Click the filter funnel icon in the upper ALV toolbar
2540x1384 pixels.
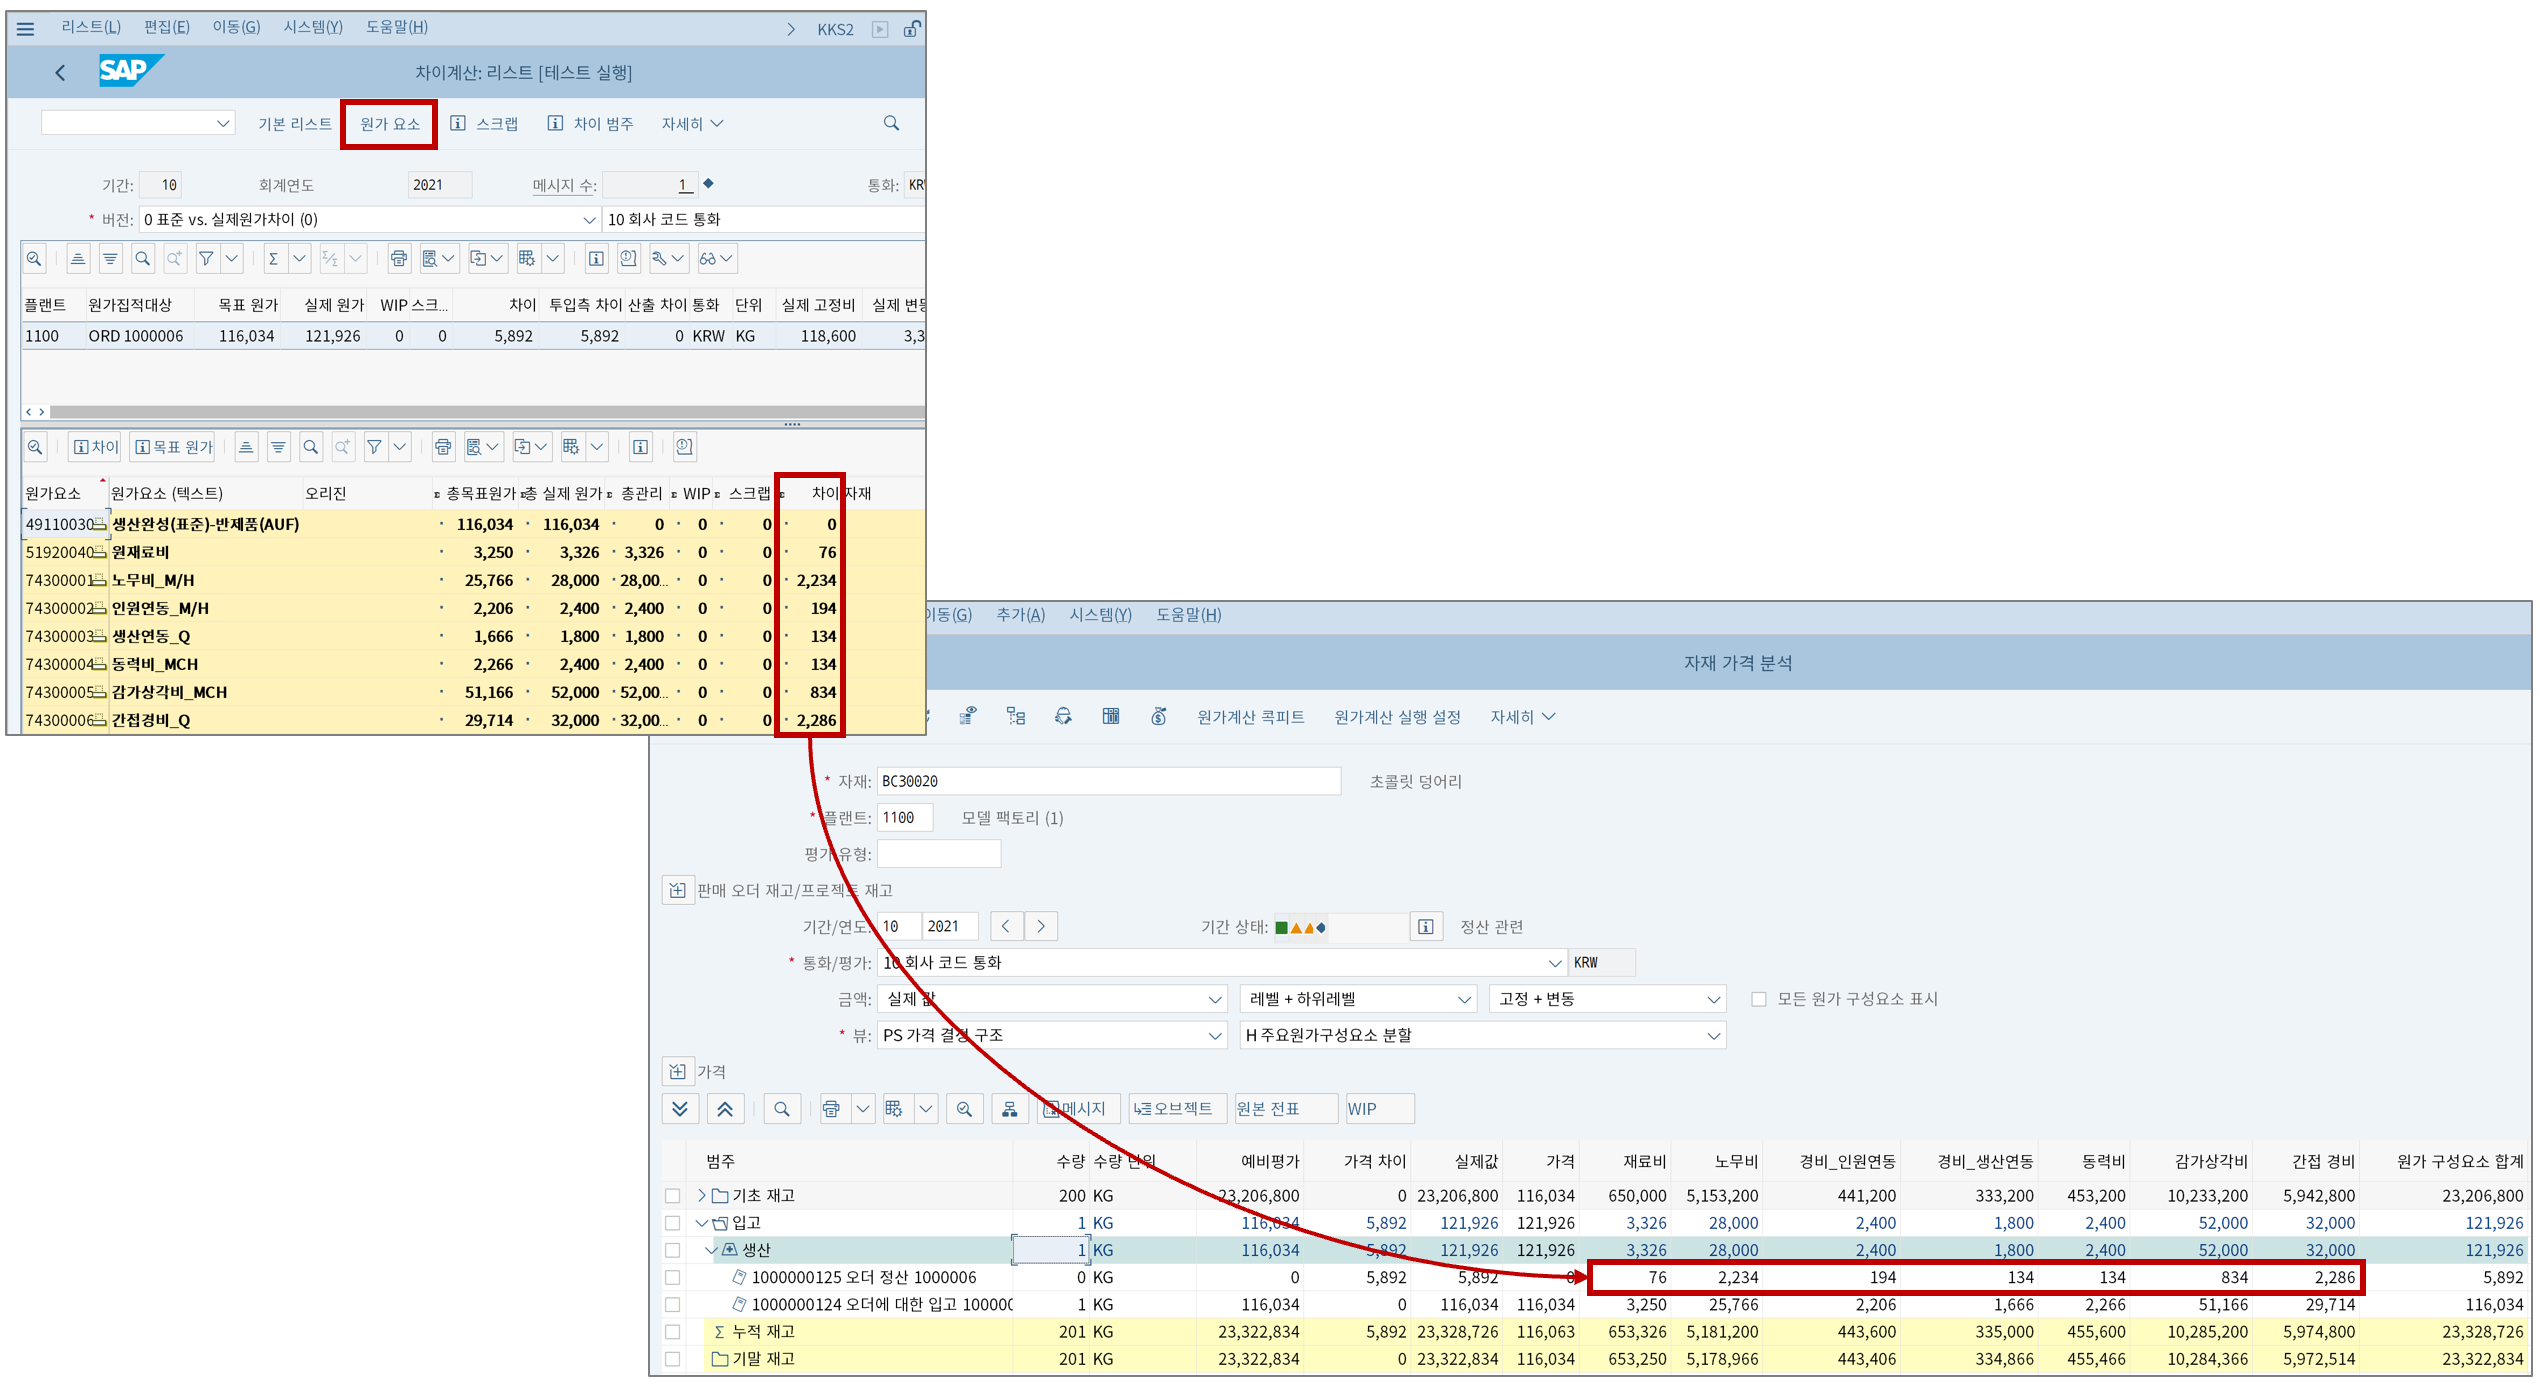point(206,259)
